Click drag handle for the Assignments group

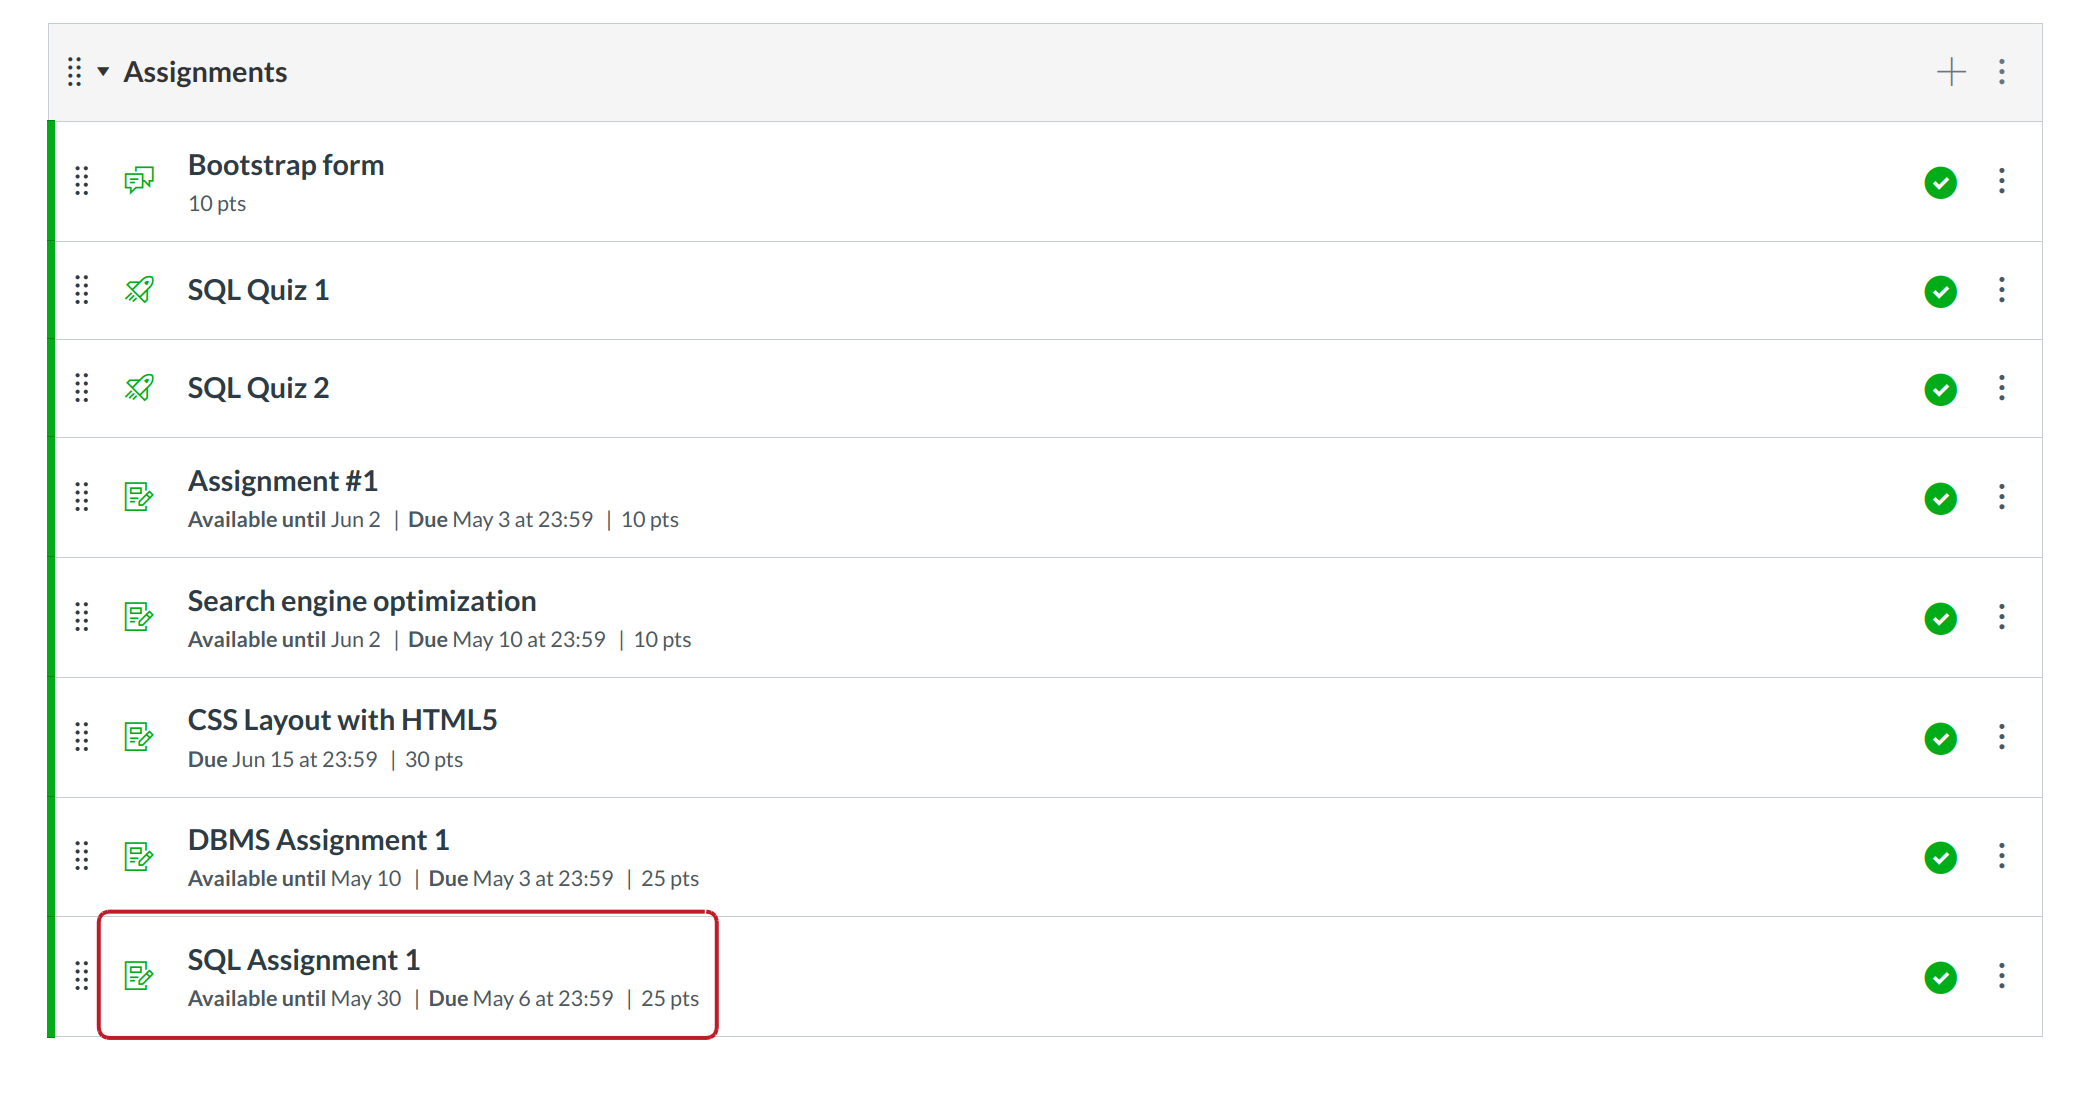click(74, 72)
